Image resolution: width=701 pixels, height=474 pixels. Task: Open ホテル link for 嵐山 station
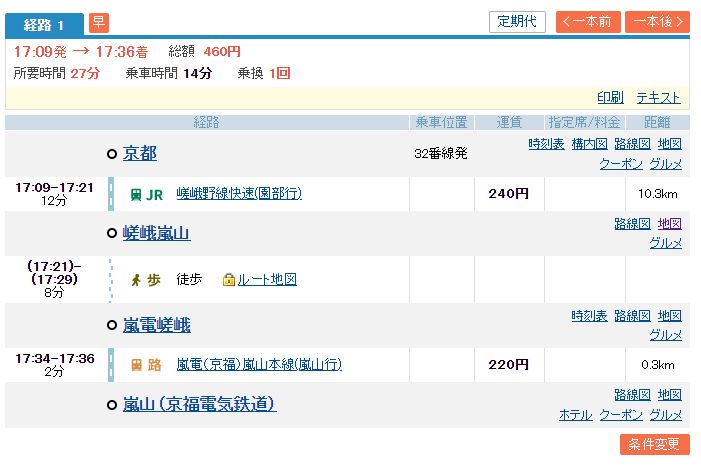click(575, 414)
